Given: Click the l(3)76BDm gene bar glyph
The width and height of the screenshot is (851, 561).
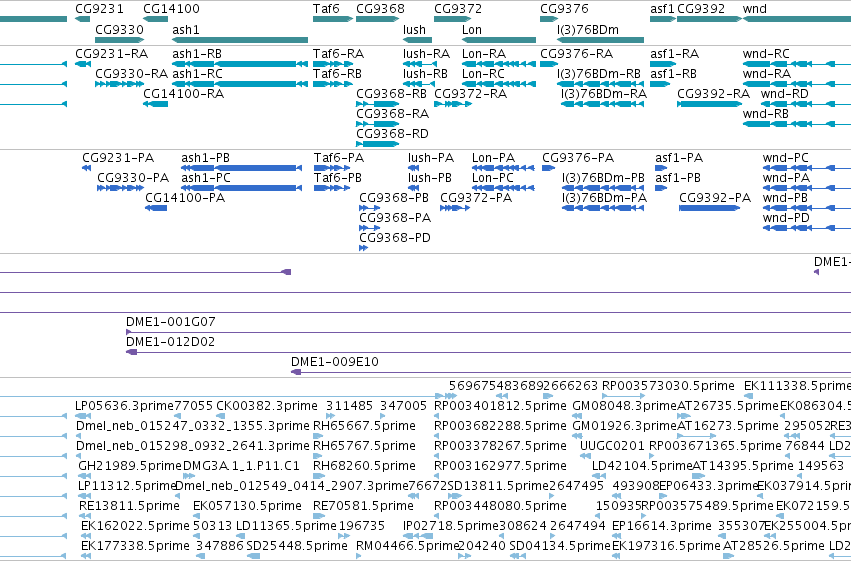Looking at the screenshot, I should pos(600,40).
